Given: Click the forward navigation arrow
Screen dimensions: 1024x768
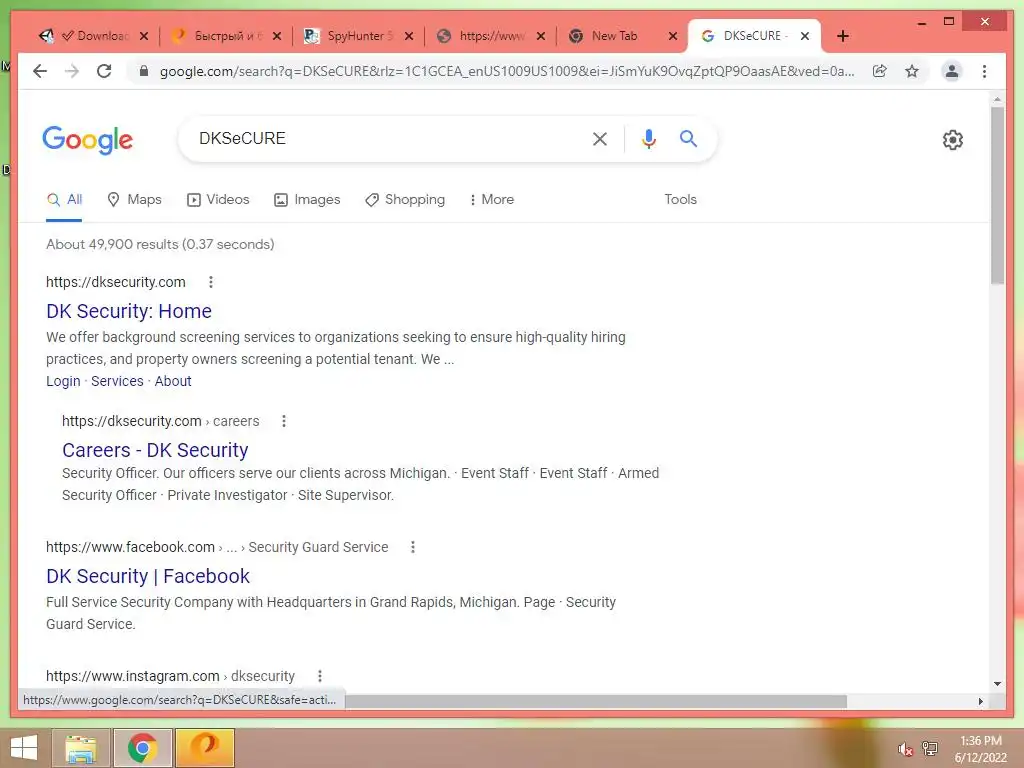Looking at the screenshot, I should pyautogui.click(x=72, y=71).
